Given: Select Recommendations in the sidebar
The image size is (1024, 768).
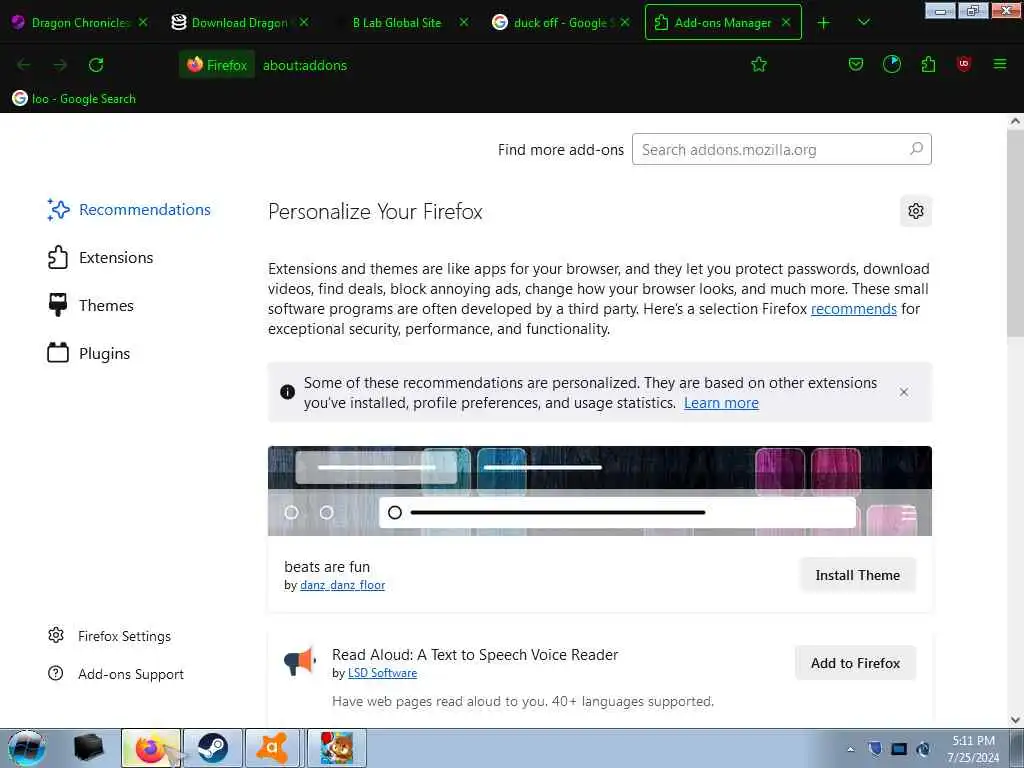Looking at the screenshot, I should click(x=129, y=210).
